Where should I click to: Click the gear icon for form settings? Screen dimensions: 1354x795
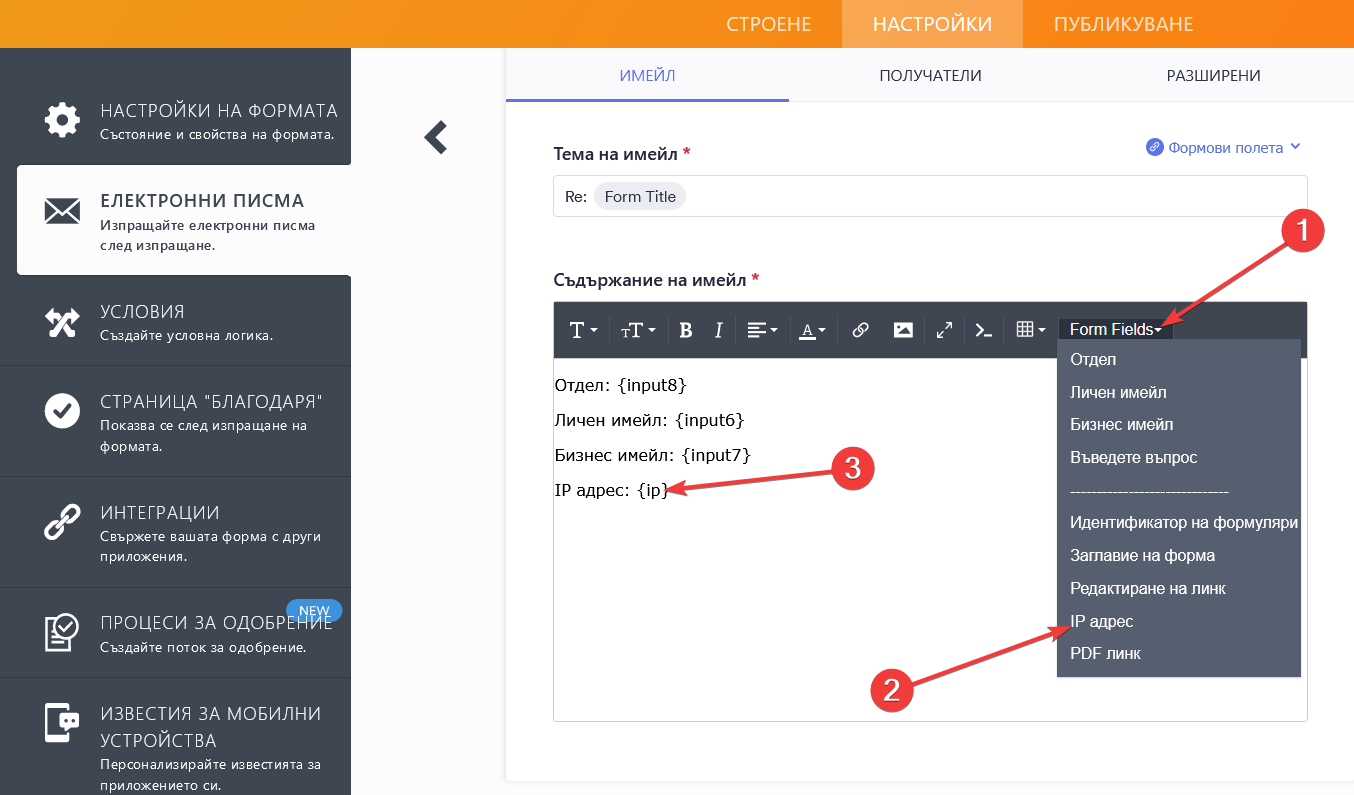click(62, 120)
